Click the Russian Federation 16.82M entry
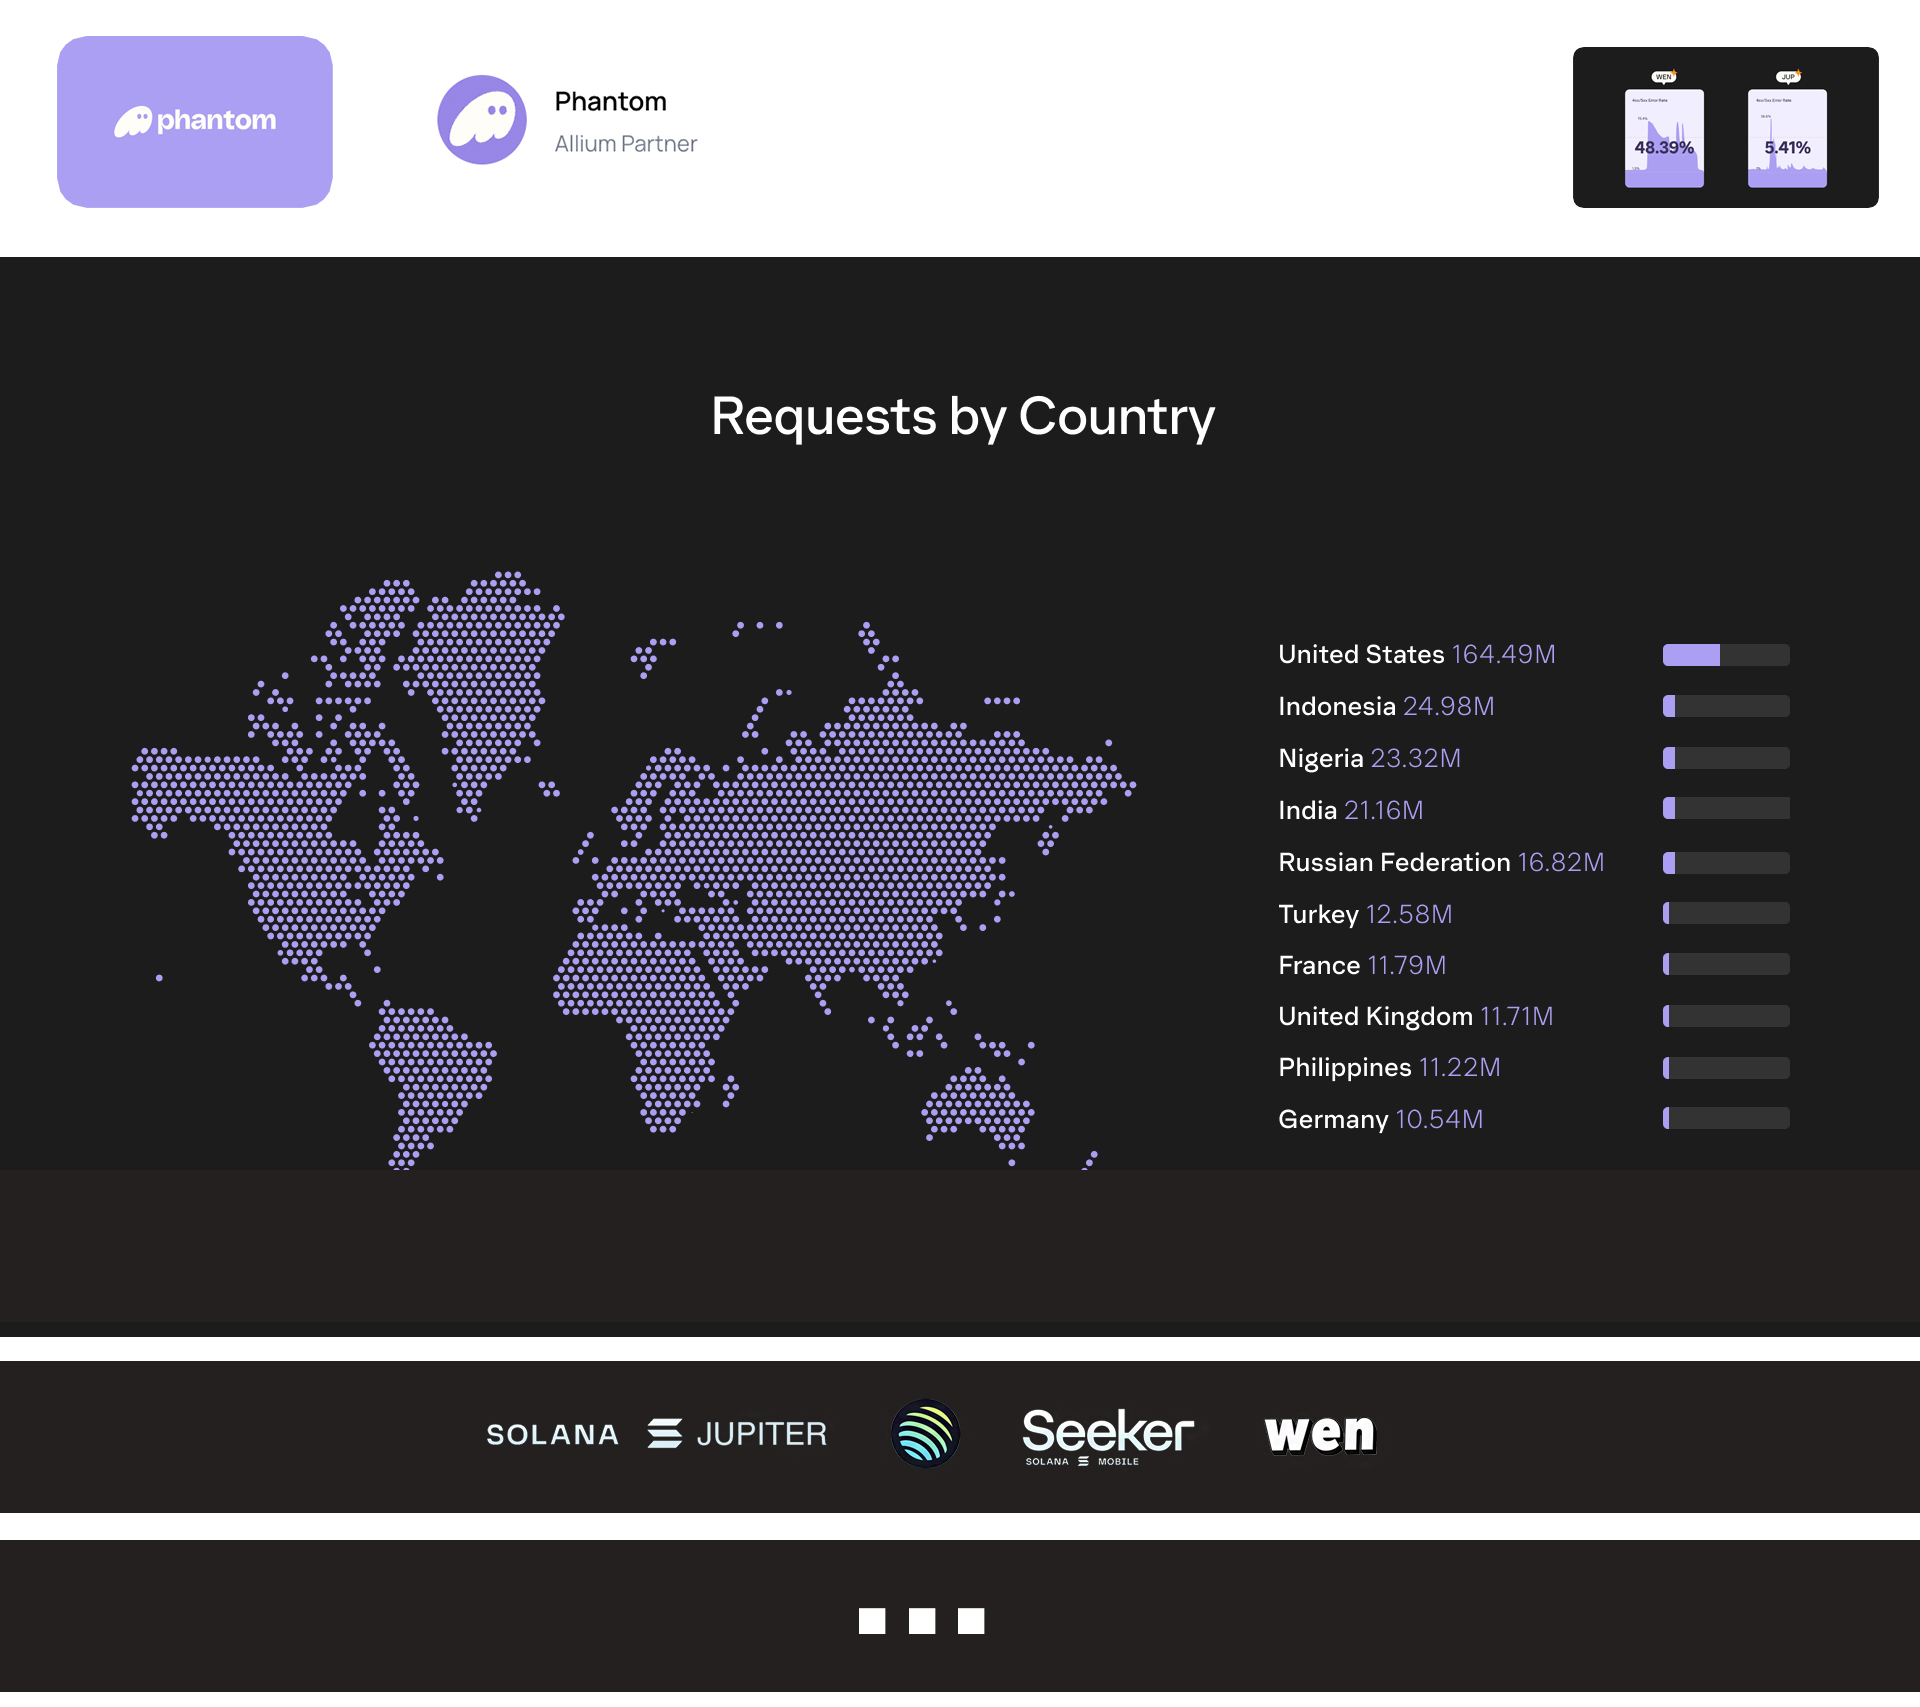Viewport: 1920px width, 1707px height. tap(1441, 863)
